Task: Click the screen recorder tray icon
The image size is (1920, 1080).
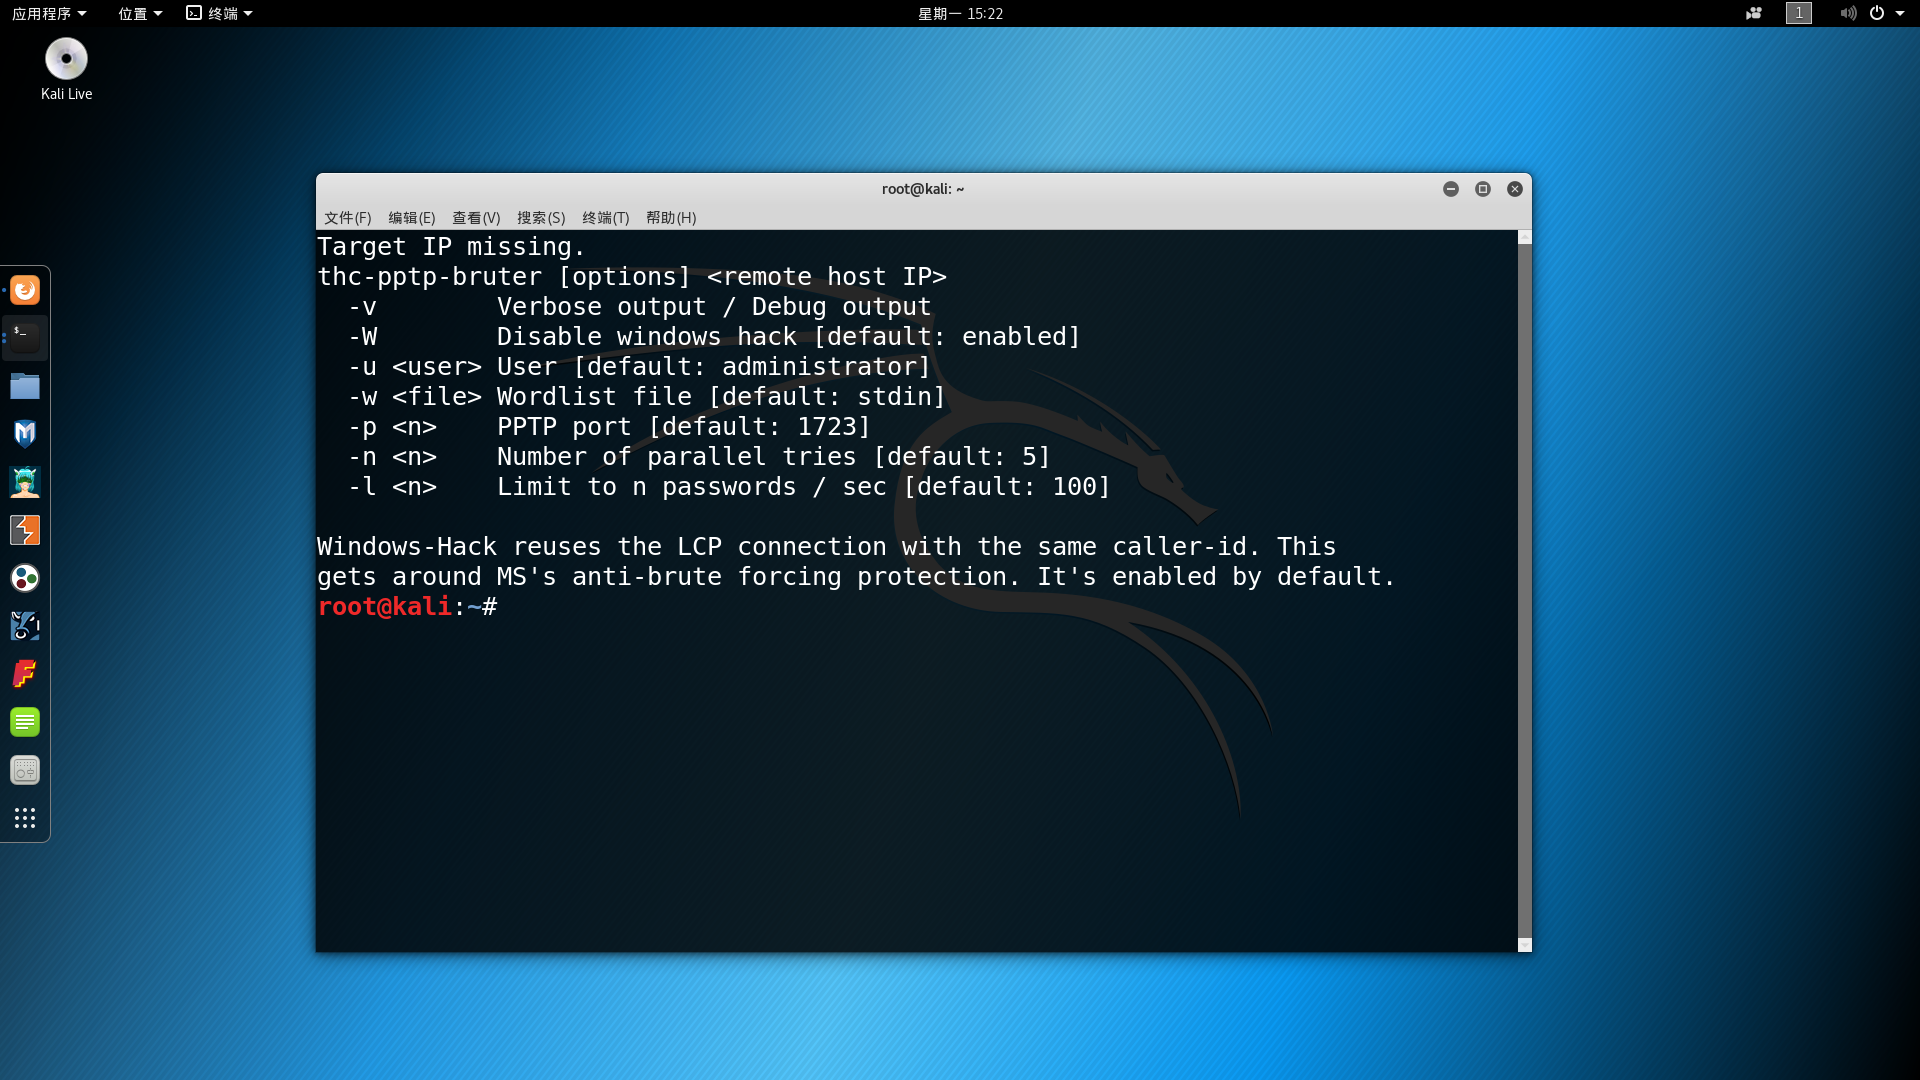Action: (1754, 13)
